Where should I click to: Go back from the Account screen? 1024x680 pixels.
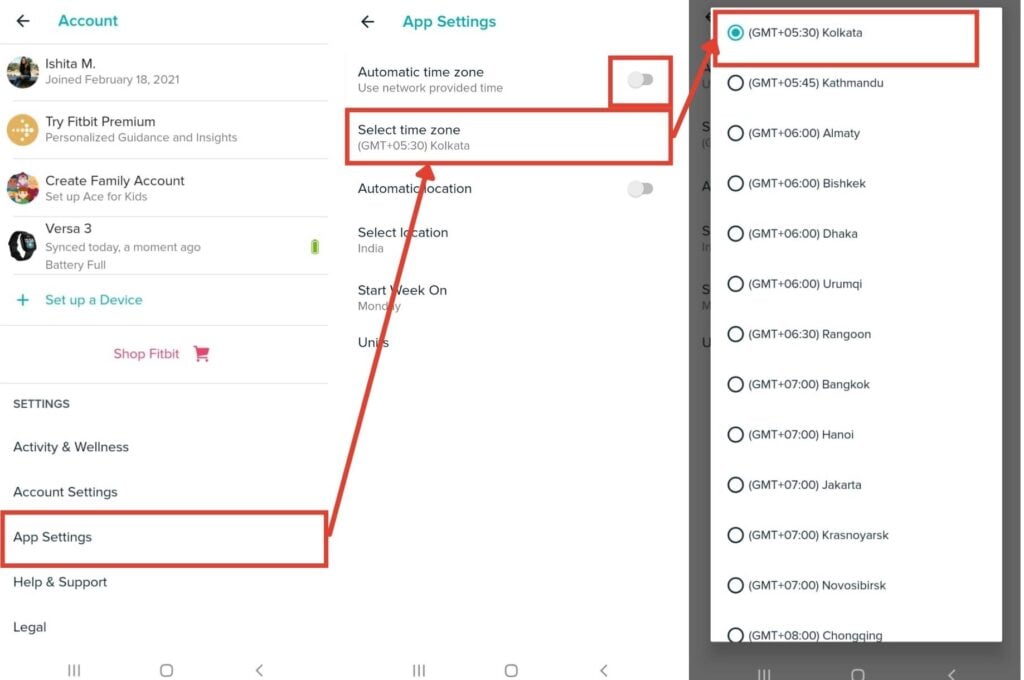[x=23, y=21]
